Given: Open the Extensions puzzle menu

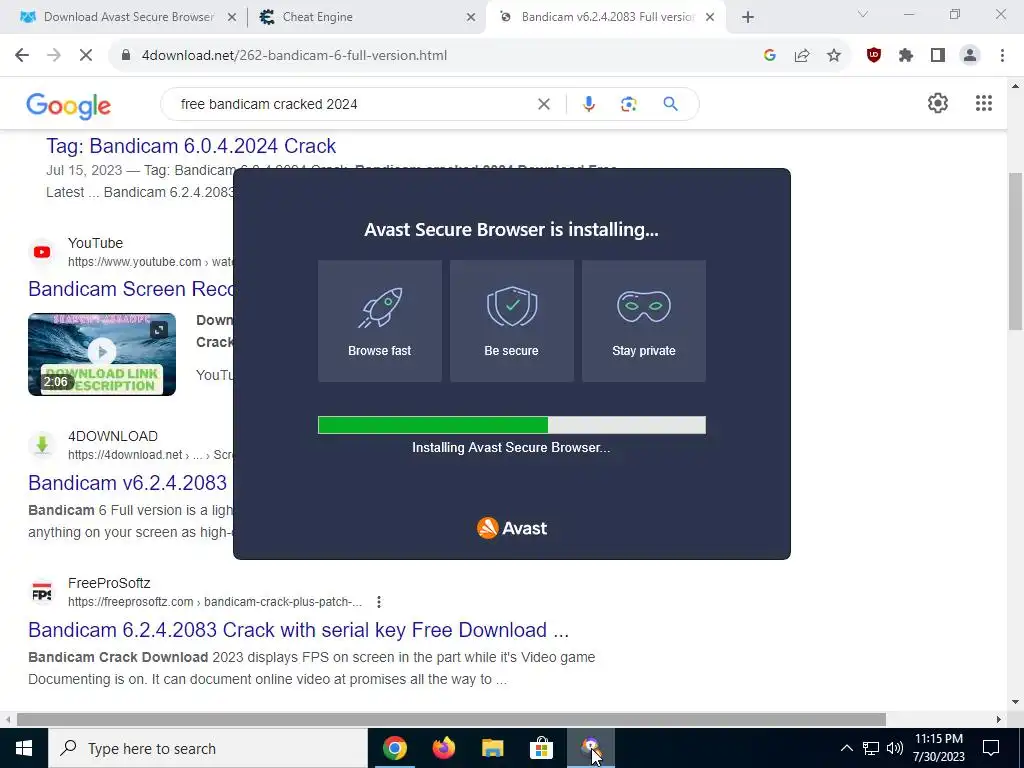Looking at the screenshot, I should point(906,56).
